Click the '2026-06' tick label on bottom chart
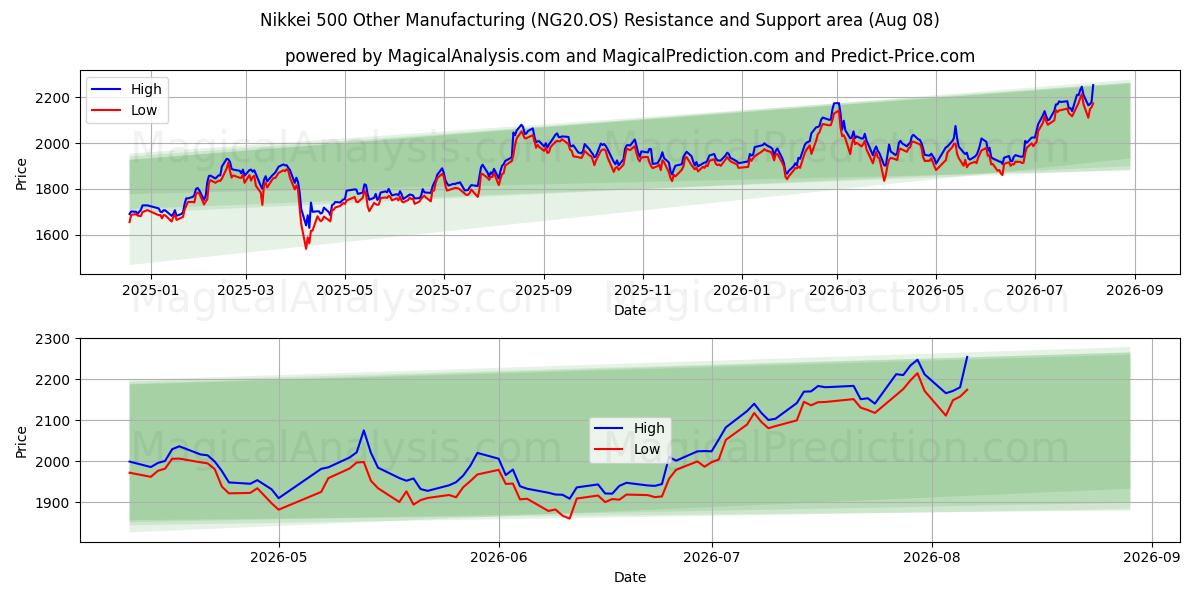The width and height of the screenshot is (1200, 600). 499,558
